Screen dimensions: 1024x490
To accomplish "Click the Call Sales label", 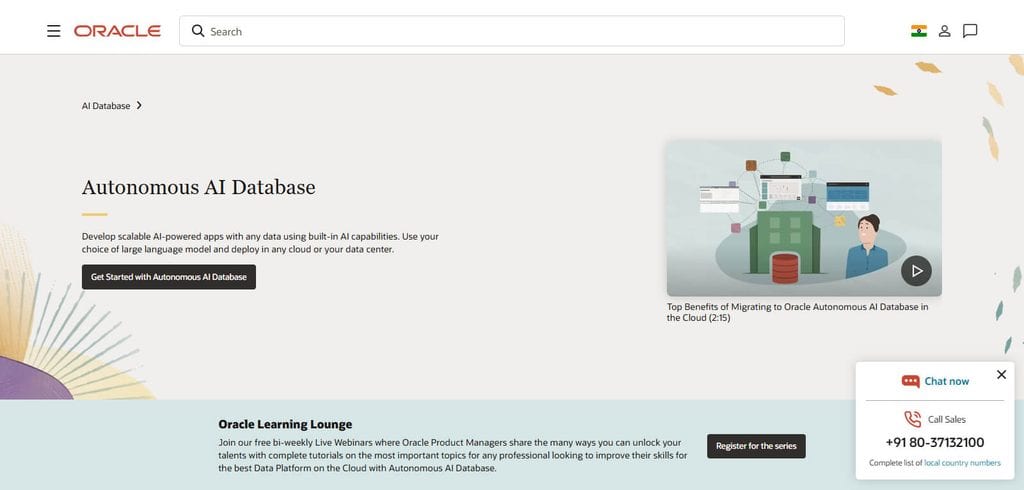I will [946, 419].
